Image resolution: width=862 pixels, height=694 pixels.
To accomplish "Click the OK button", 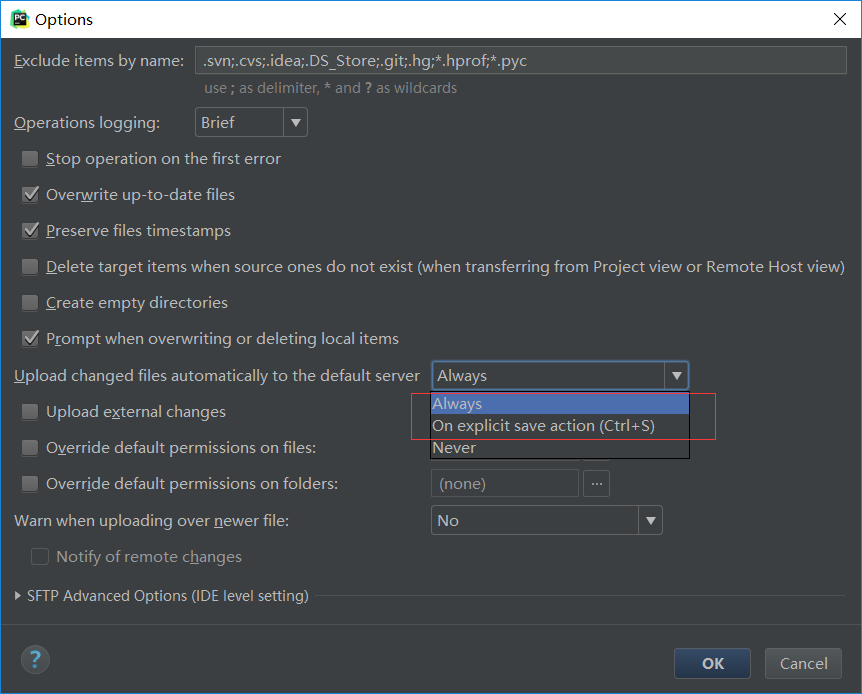I will pos(712,663).
